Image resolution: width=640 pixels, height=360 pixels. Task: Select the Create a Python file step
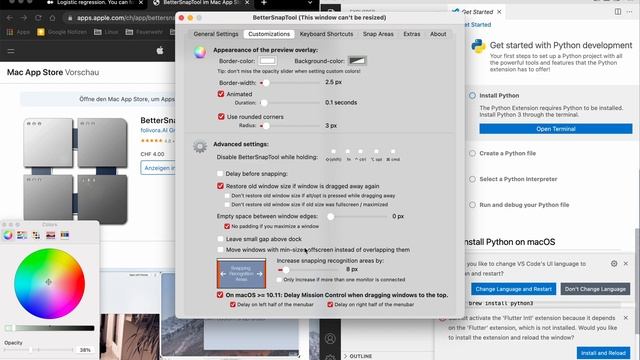pyautogui.click(x=507, y=153)
